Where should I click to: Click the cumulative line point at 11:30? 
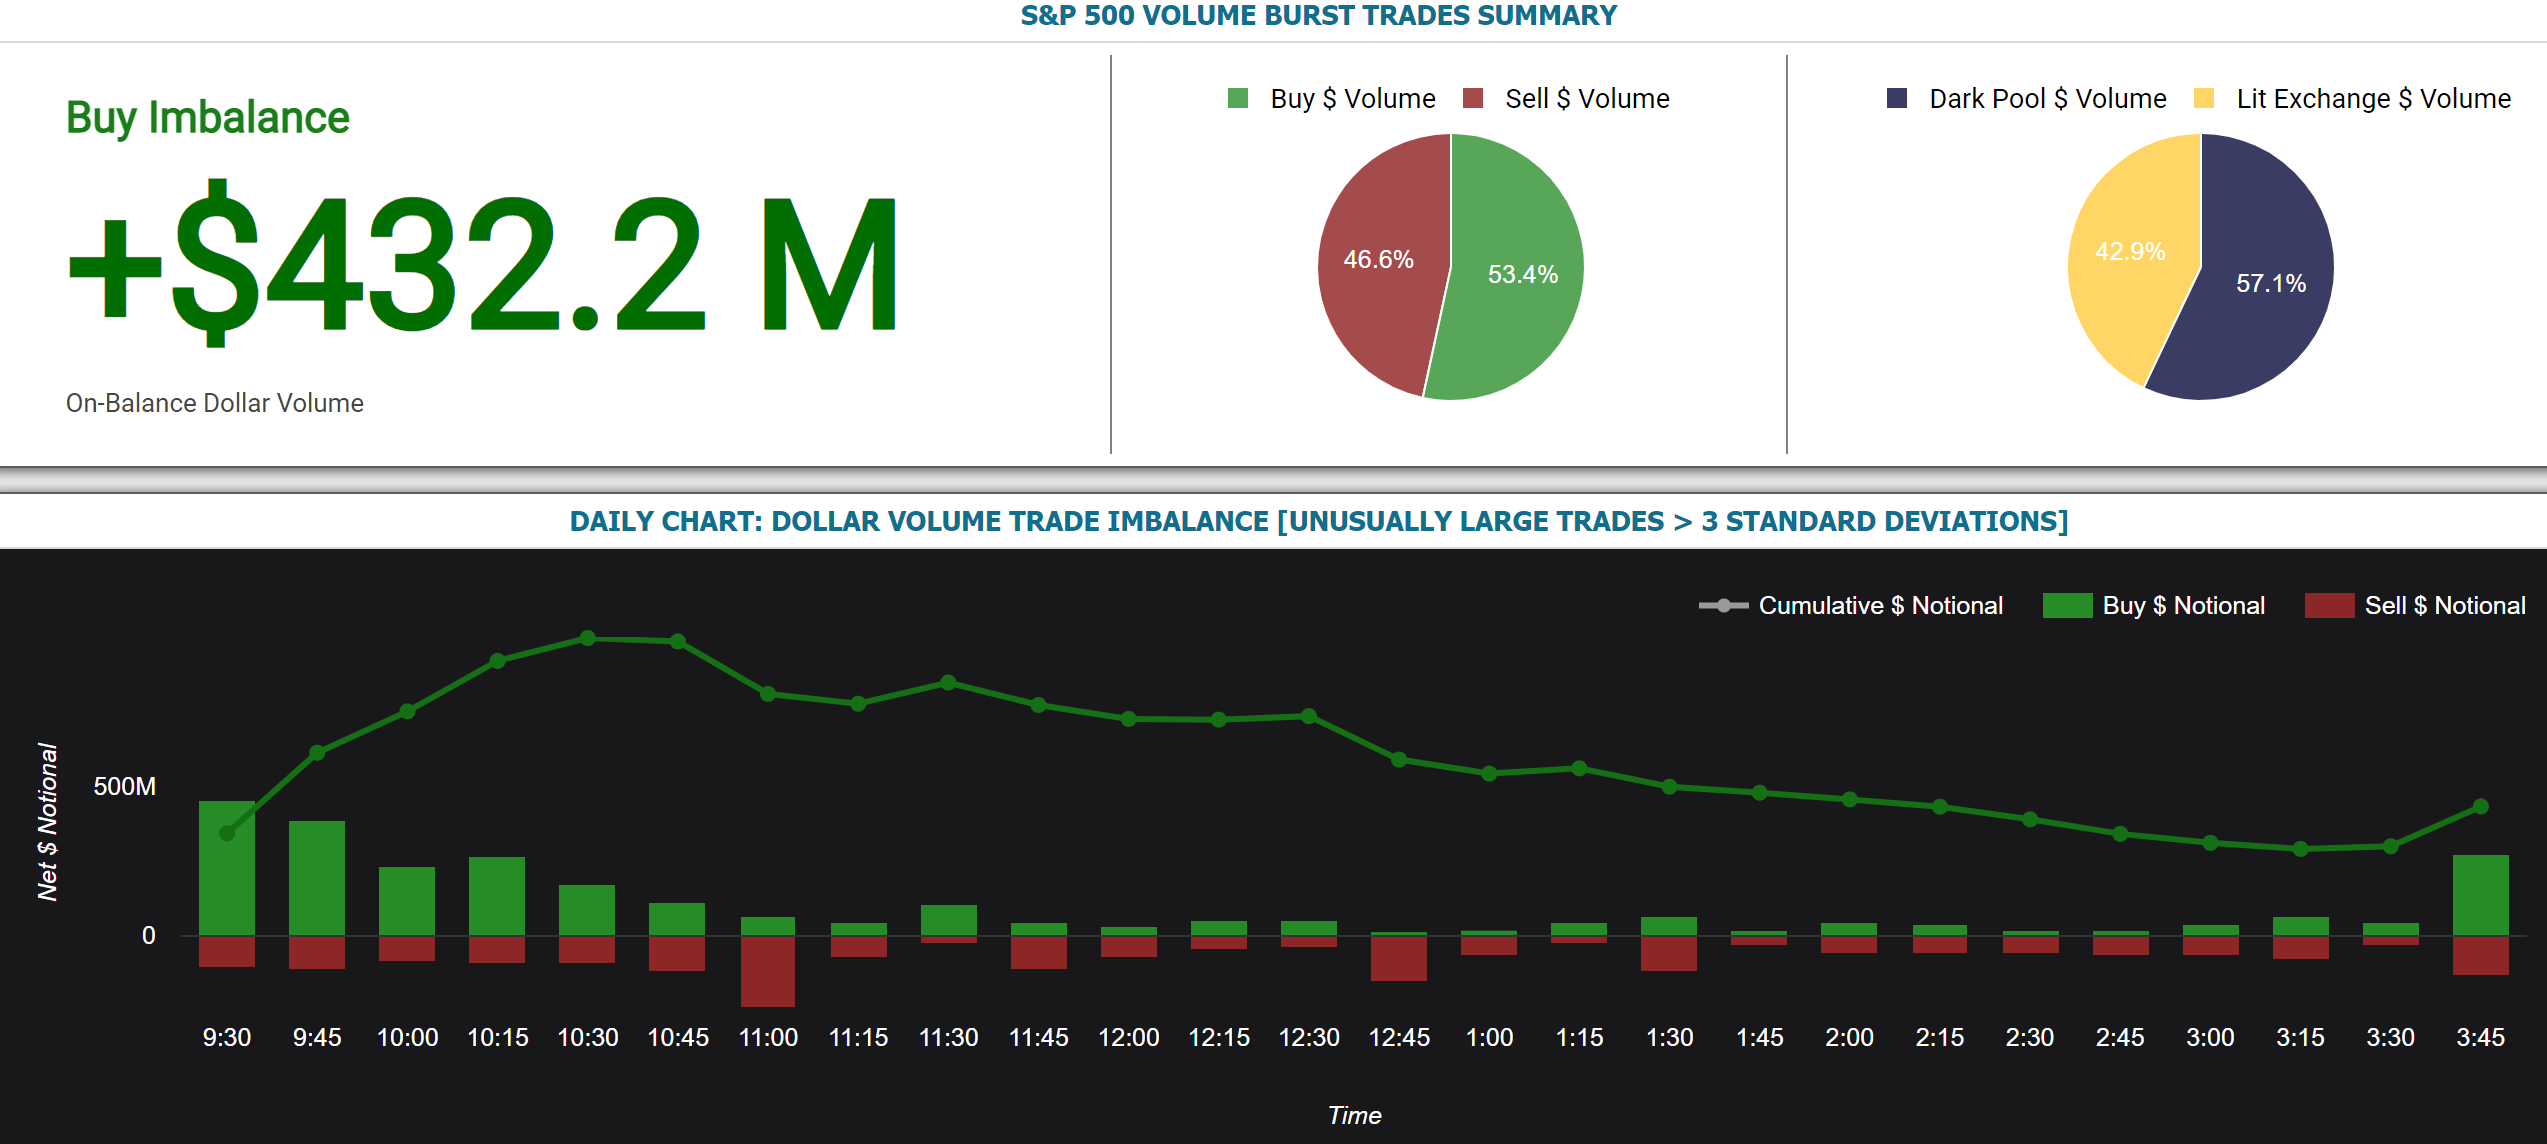coord(949,683)
